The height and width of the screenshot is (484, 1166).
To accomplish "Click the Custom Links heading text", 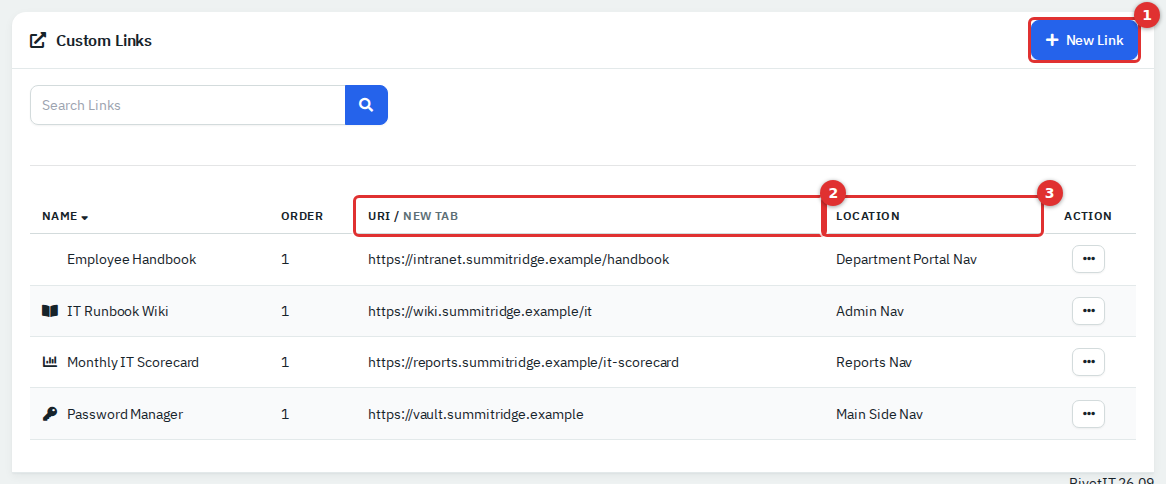I will pyautogui.click(x=104, y=40).
